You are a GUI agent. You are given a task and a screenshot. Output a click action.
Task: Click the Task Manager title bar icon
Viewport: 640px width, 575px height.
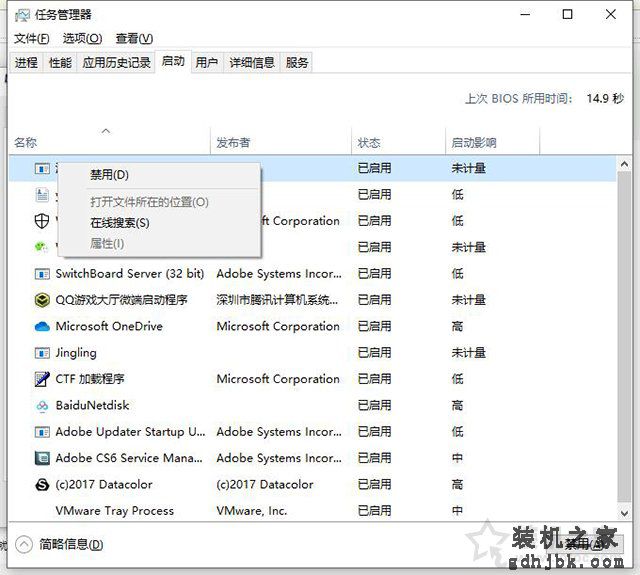[22, 15]
